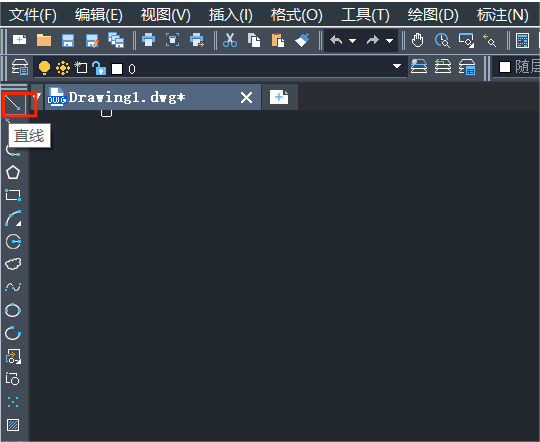540x442 pixels.
Task: Click the white layer color swatch
Action: tap(117, 69)
